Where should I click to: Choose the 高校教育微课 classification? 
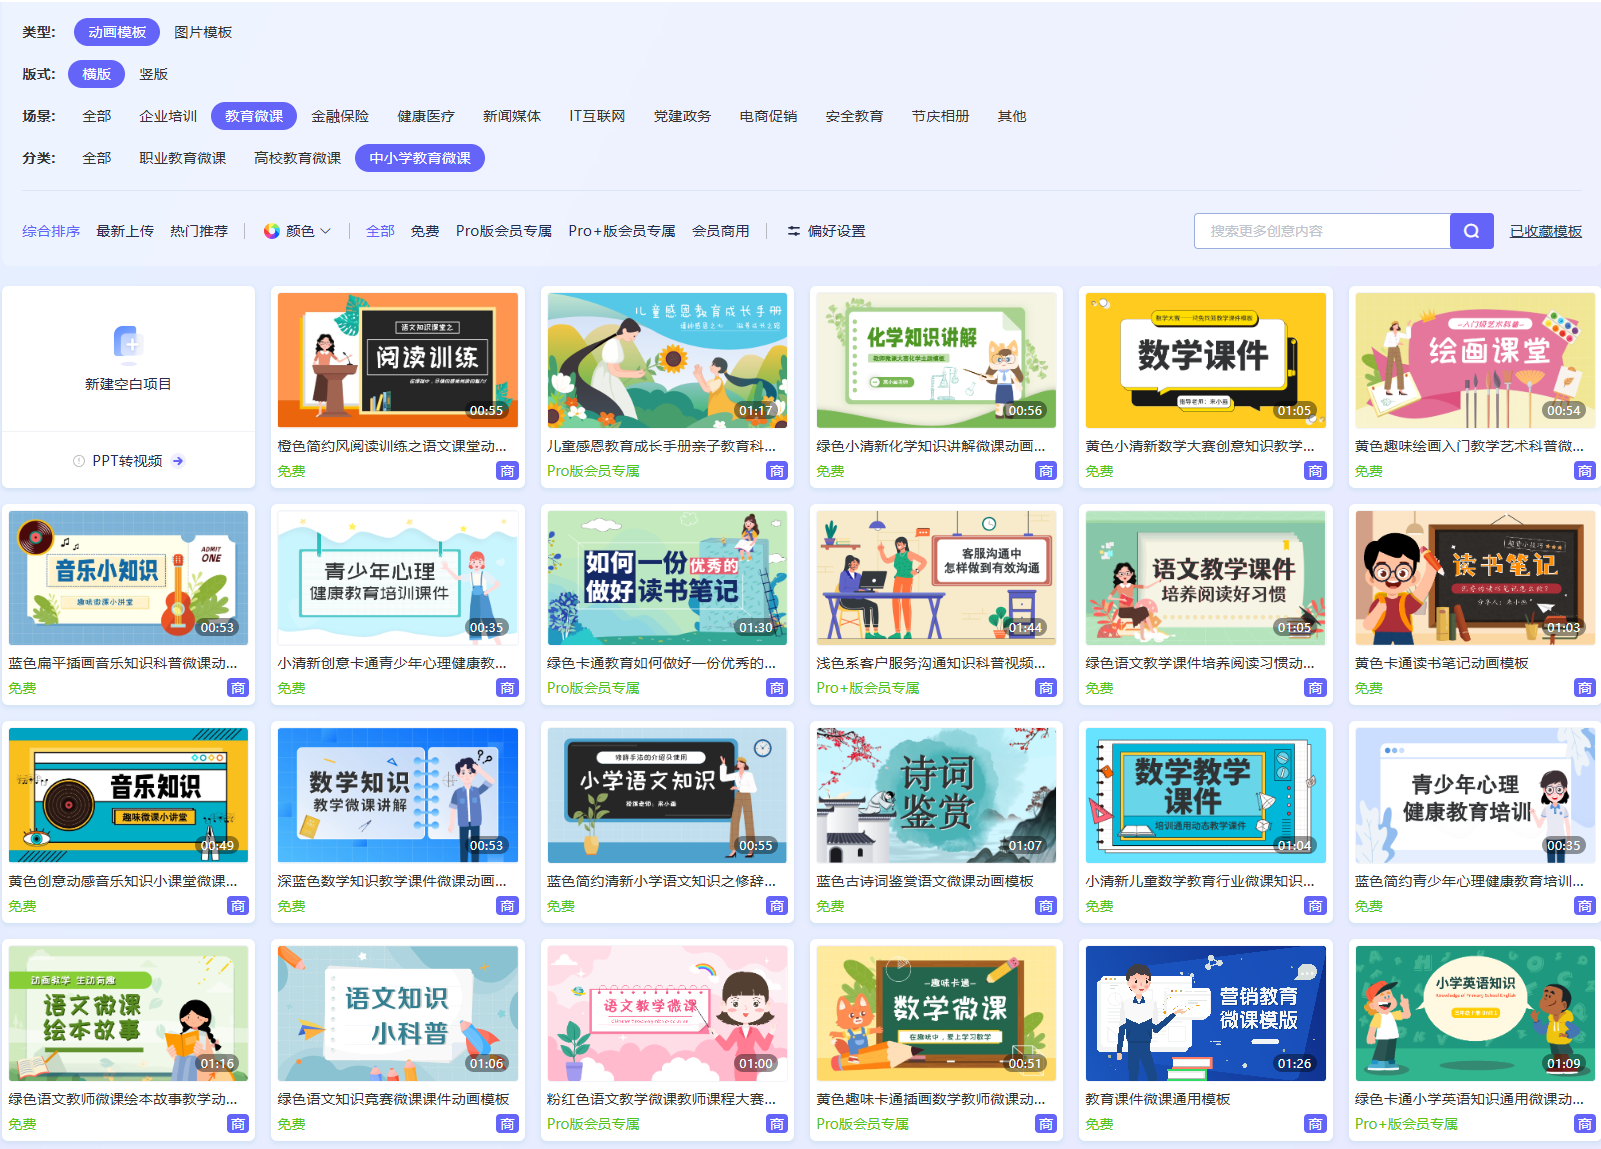tap(297, 158)
